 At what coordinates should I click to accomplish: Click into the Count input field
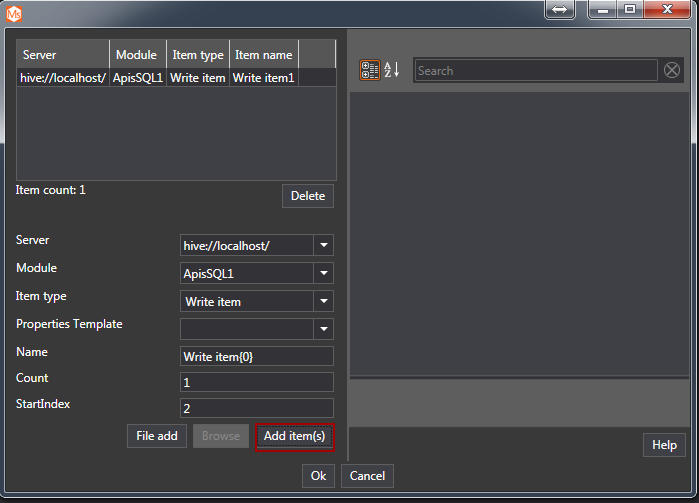coord(256,382)
